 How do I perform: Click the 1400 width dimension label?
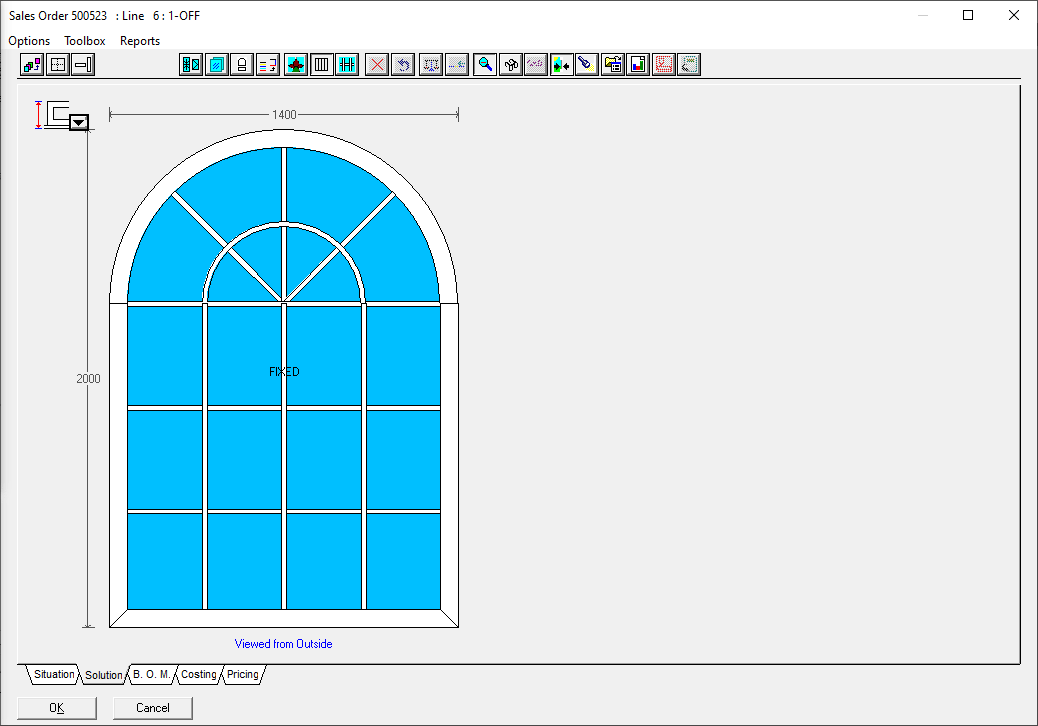pyautogui.click(x=284, y=115)
